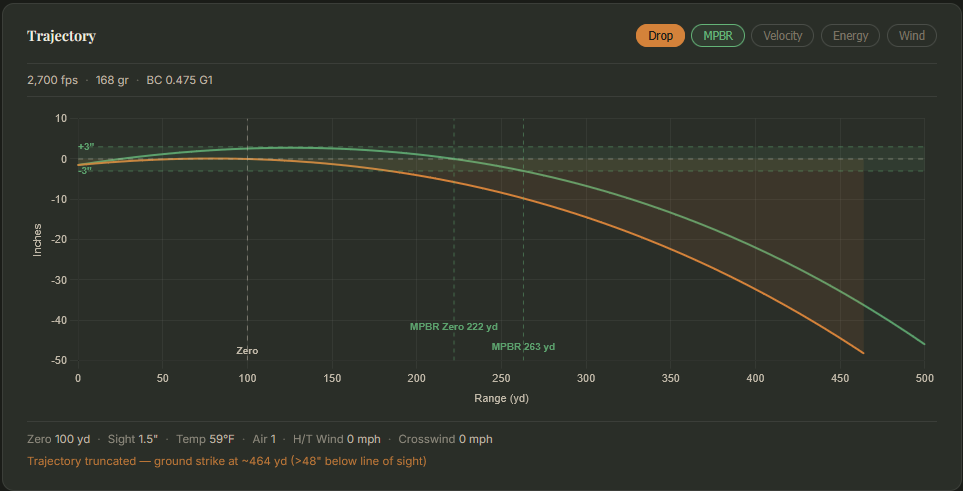The image size is (963, 491).
Task: Click the BC 0.475 G1 text
Action: (x=179, y=80)
